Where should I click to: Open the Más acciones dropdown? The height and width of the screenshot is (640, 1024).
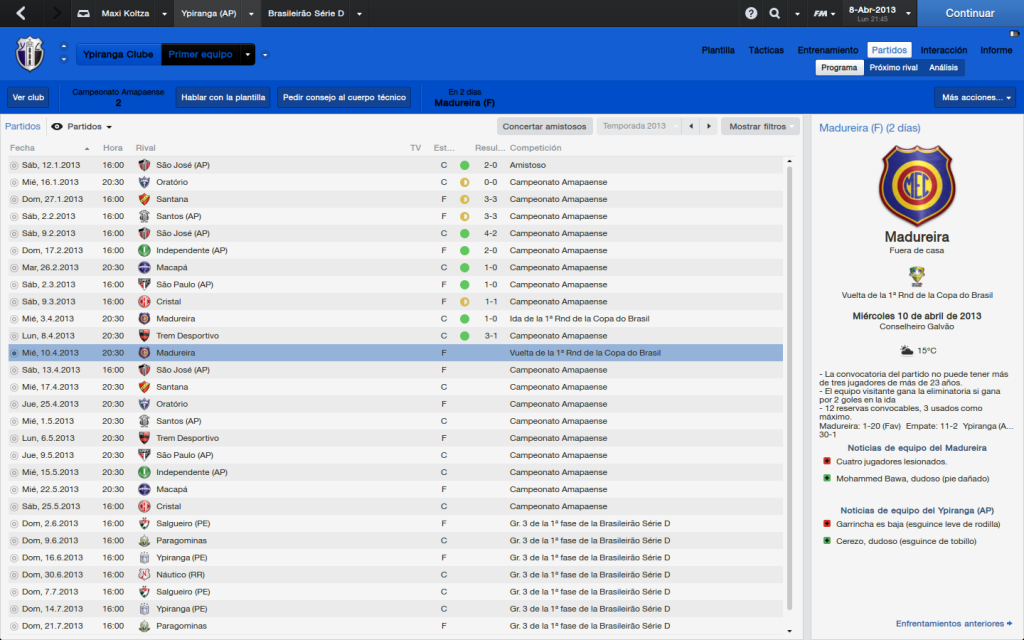(x=975, y=97)
